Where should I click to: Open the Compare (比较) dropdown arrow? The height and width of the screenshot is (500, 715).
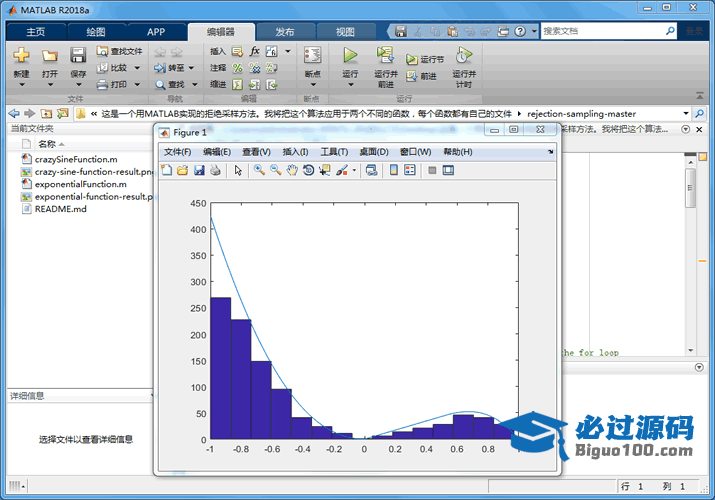click(x=137, y=68)
